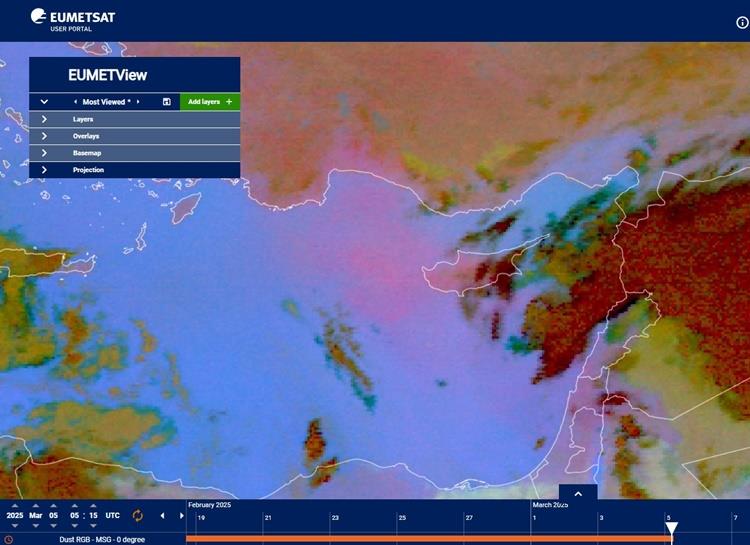Collapse the EUMETView panel with down chevron
The image size is (750, 545).
point(44,102)
